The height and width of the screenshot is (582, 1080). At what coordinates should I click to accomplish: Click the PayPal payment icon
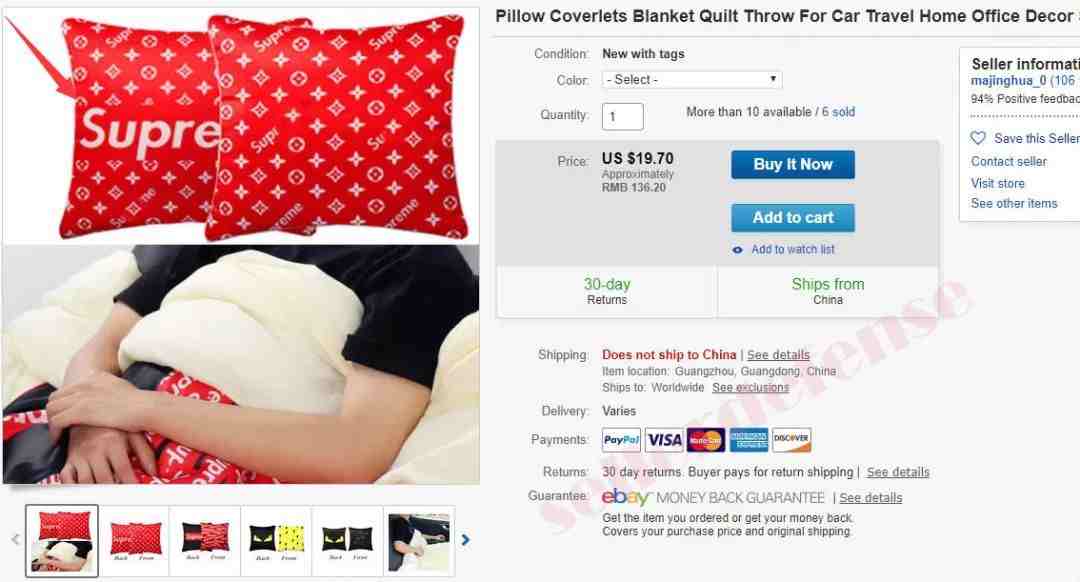pos(621,439)
